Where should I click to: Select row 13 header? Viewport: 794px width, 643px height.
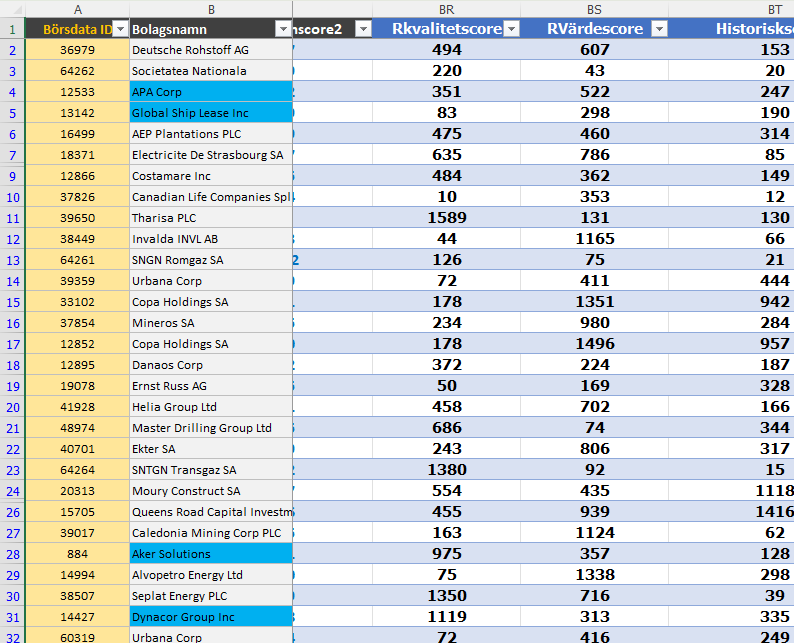(x=12, y=260)
